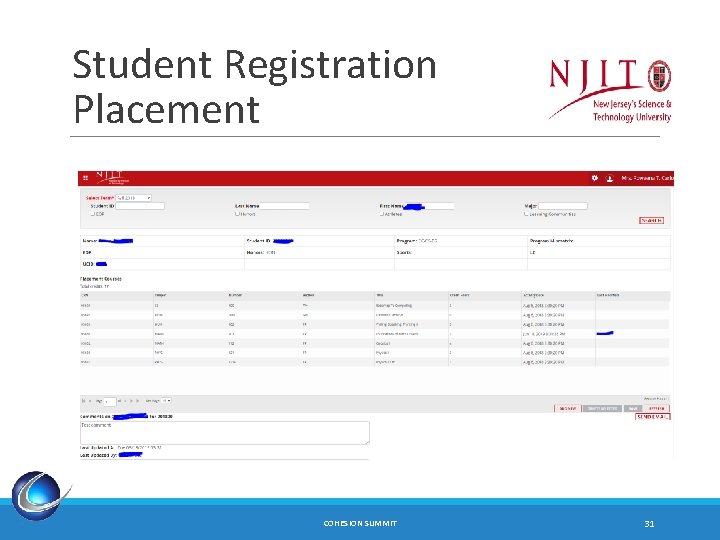
Task: Click inside the comments text area
Action: pos(225,433)
